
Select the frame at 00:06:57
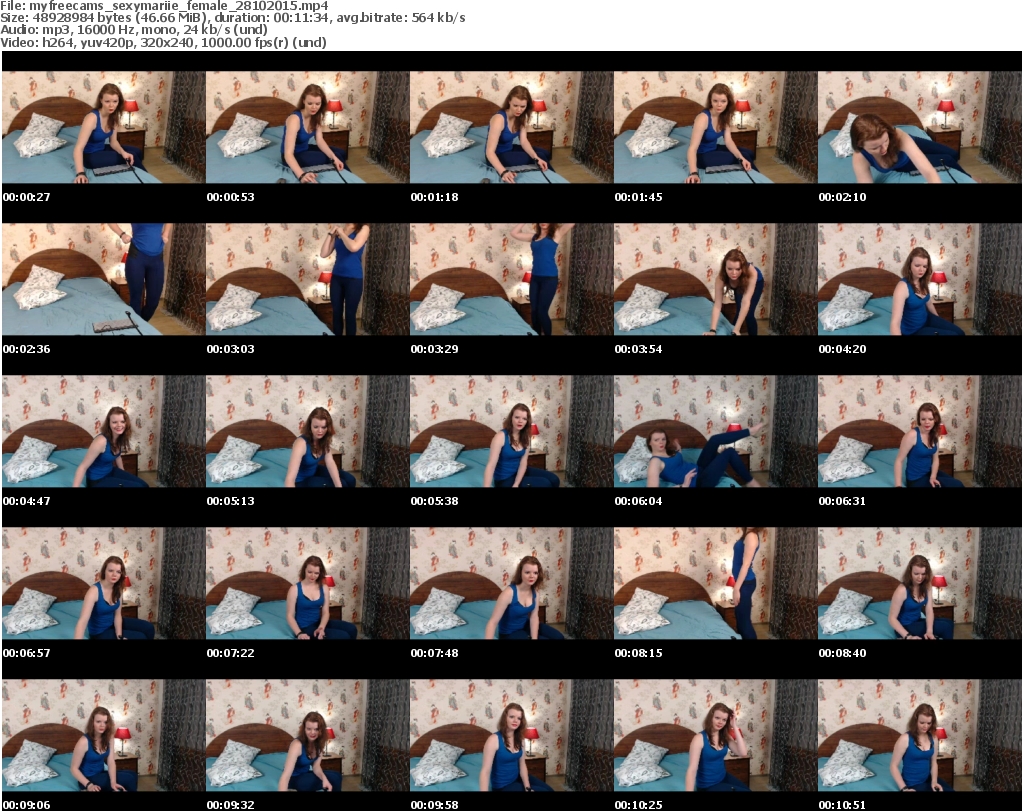coord(104,584)
